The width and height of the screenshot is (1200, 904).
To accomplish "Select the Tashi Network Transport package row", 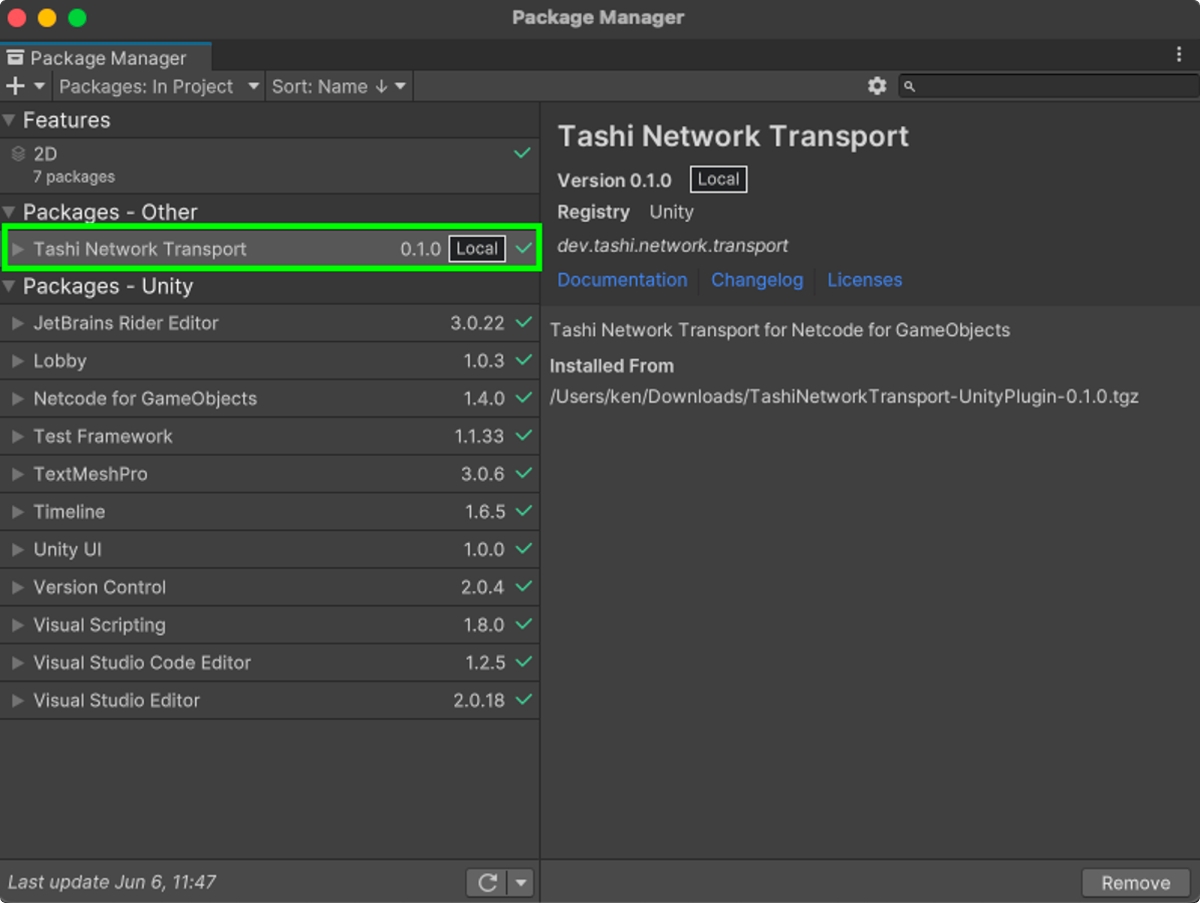I will pos(270,249).
